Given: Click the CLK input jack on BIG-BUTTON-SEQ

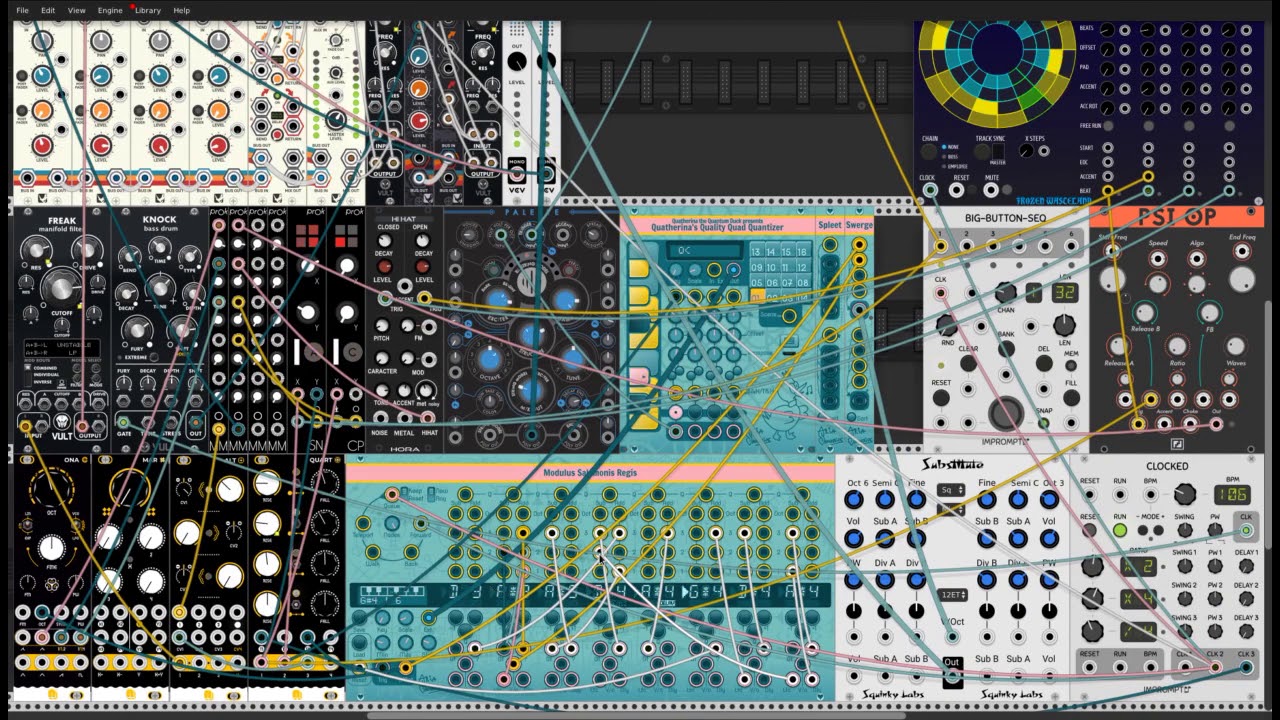Looking at the screenshot, I should [x=941, y=294].
